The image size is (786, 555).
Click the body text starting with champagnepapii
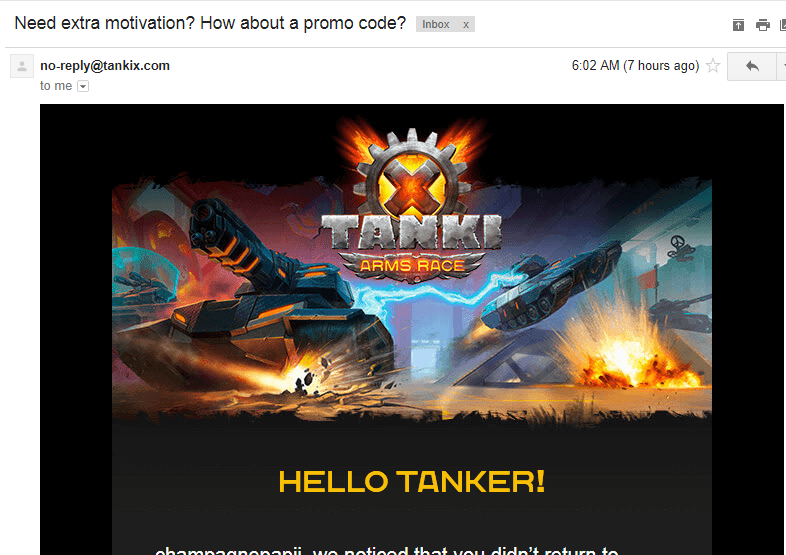[x=386, y=550]
